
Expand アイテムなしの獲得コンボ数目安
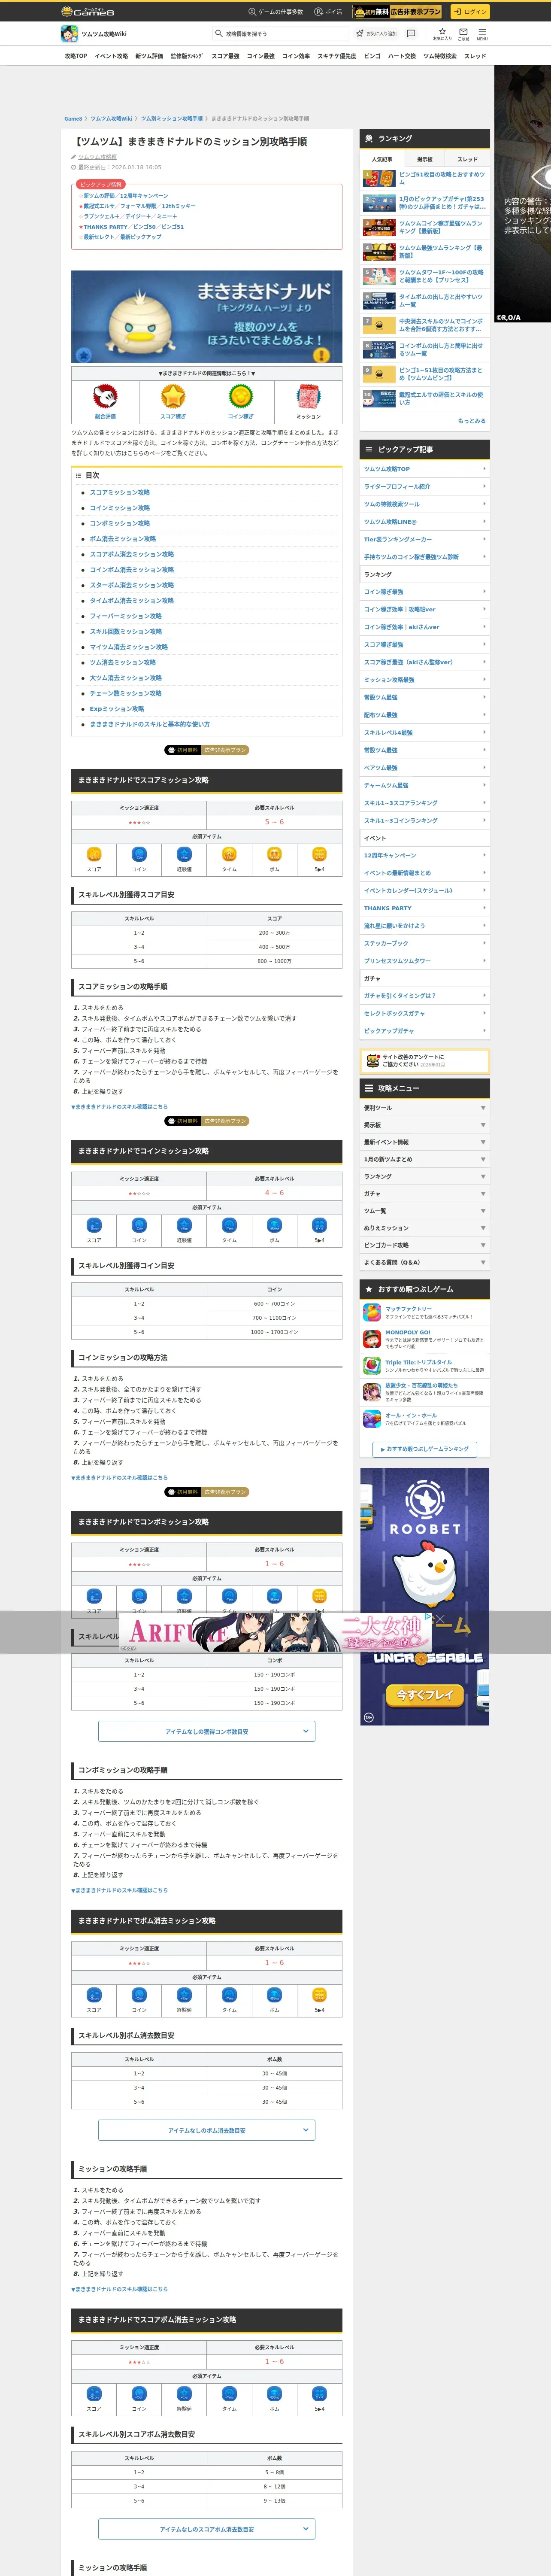coord(207,1731)
